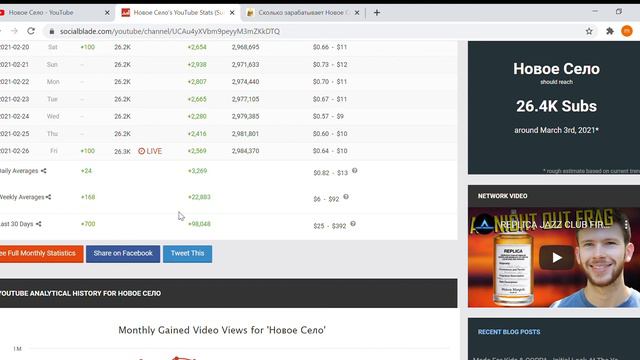Click Share on Facebook button
Viewport: 640px width, 360px height.
click(x=123, y=253)
